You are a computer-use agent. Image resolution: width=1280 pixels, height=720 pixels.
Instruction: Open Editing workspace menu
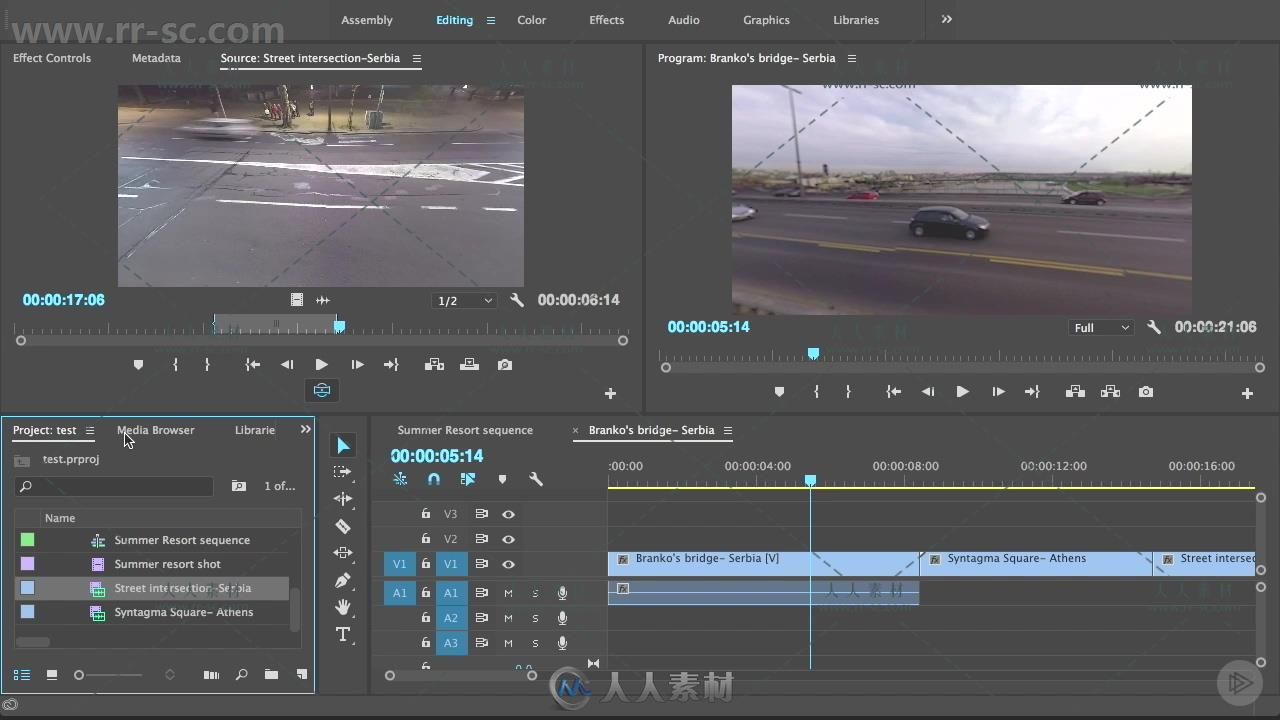(491, 20)
